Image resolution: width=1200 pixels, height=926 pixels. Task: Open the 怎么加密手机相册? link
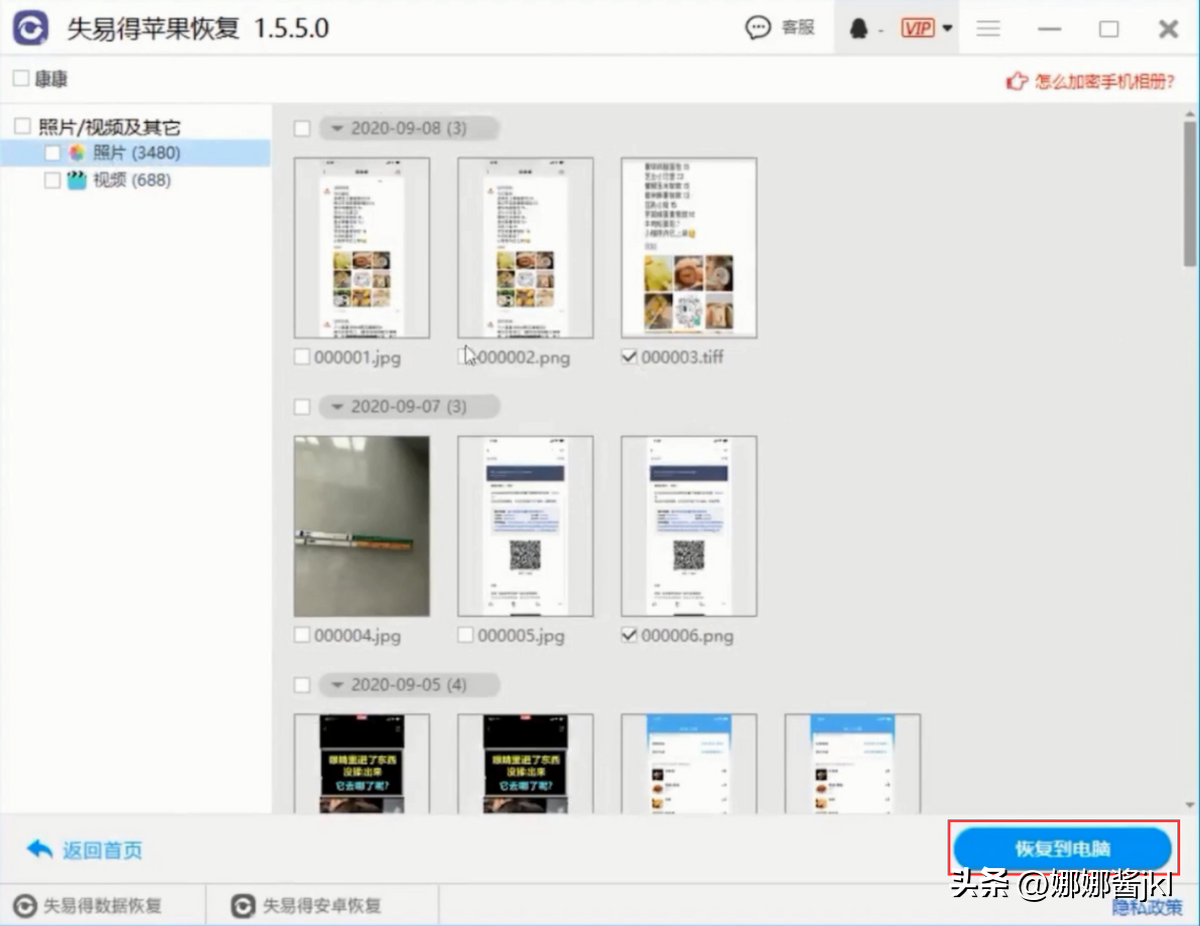click(x=1105, y=82)
